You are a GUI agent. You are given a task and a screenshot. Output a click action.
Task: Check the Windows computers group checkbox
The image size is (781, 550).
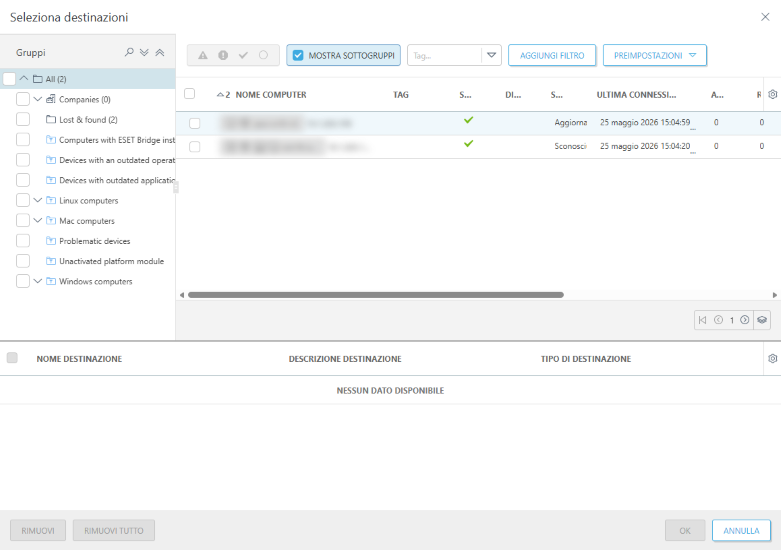[23, 281]
